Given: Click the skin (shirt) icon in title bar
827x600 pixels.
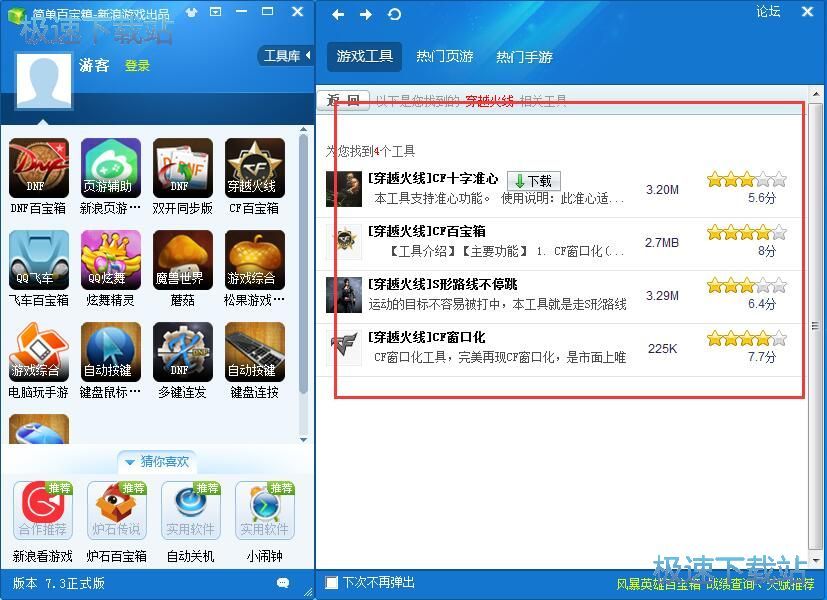Looking at the screenshot, I should (191, 12).
